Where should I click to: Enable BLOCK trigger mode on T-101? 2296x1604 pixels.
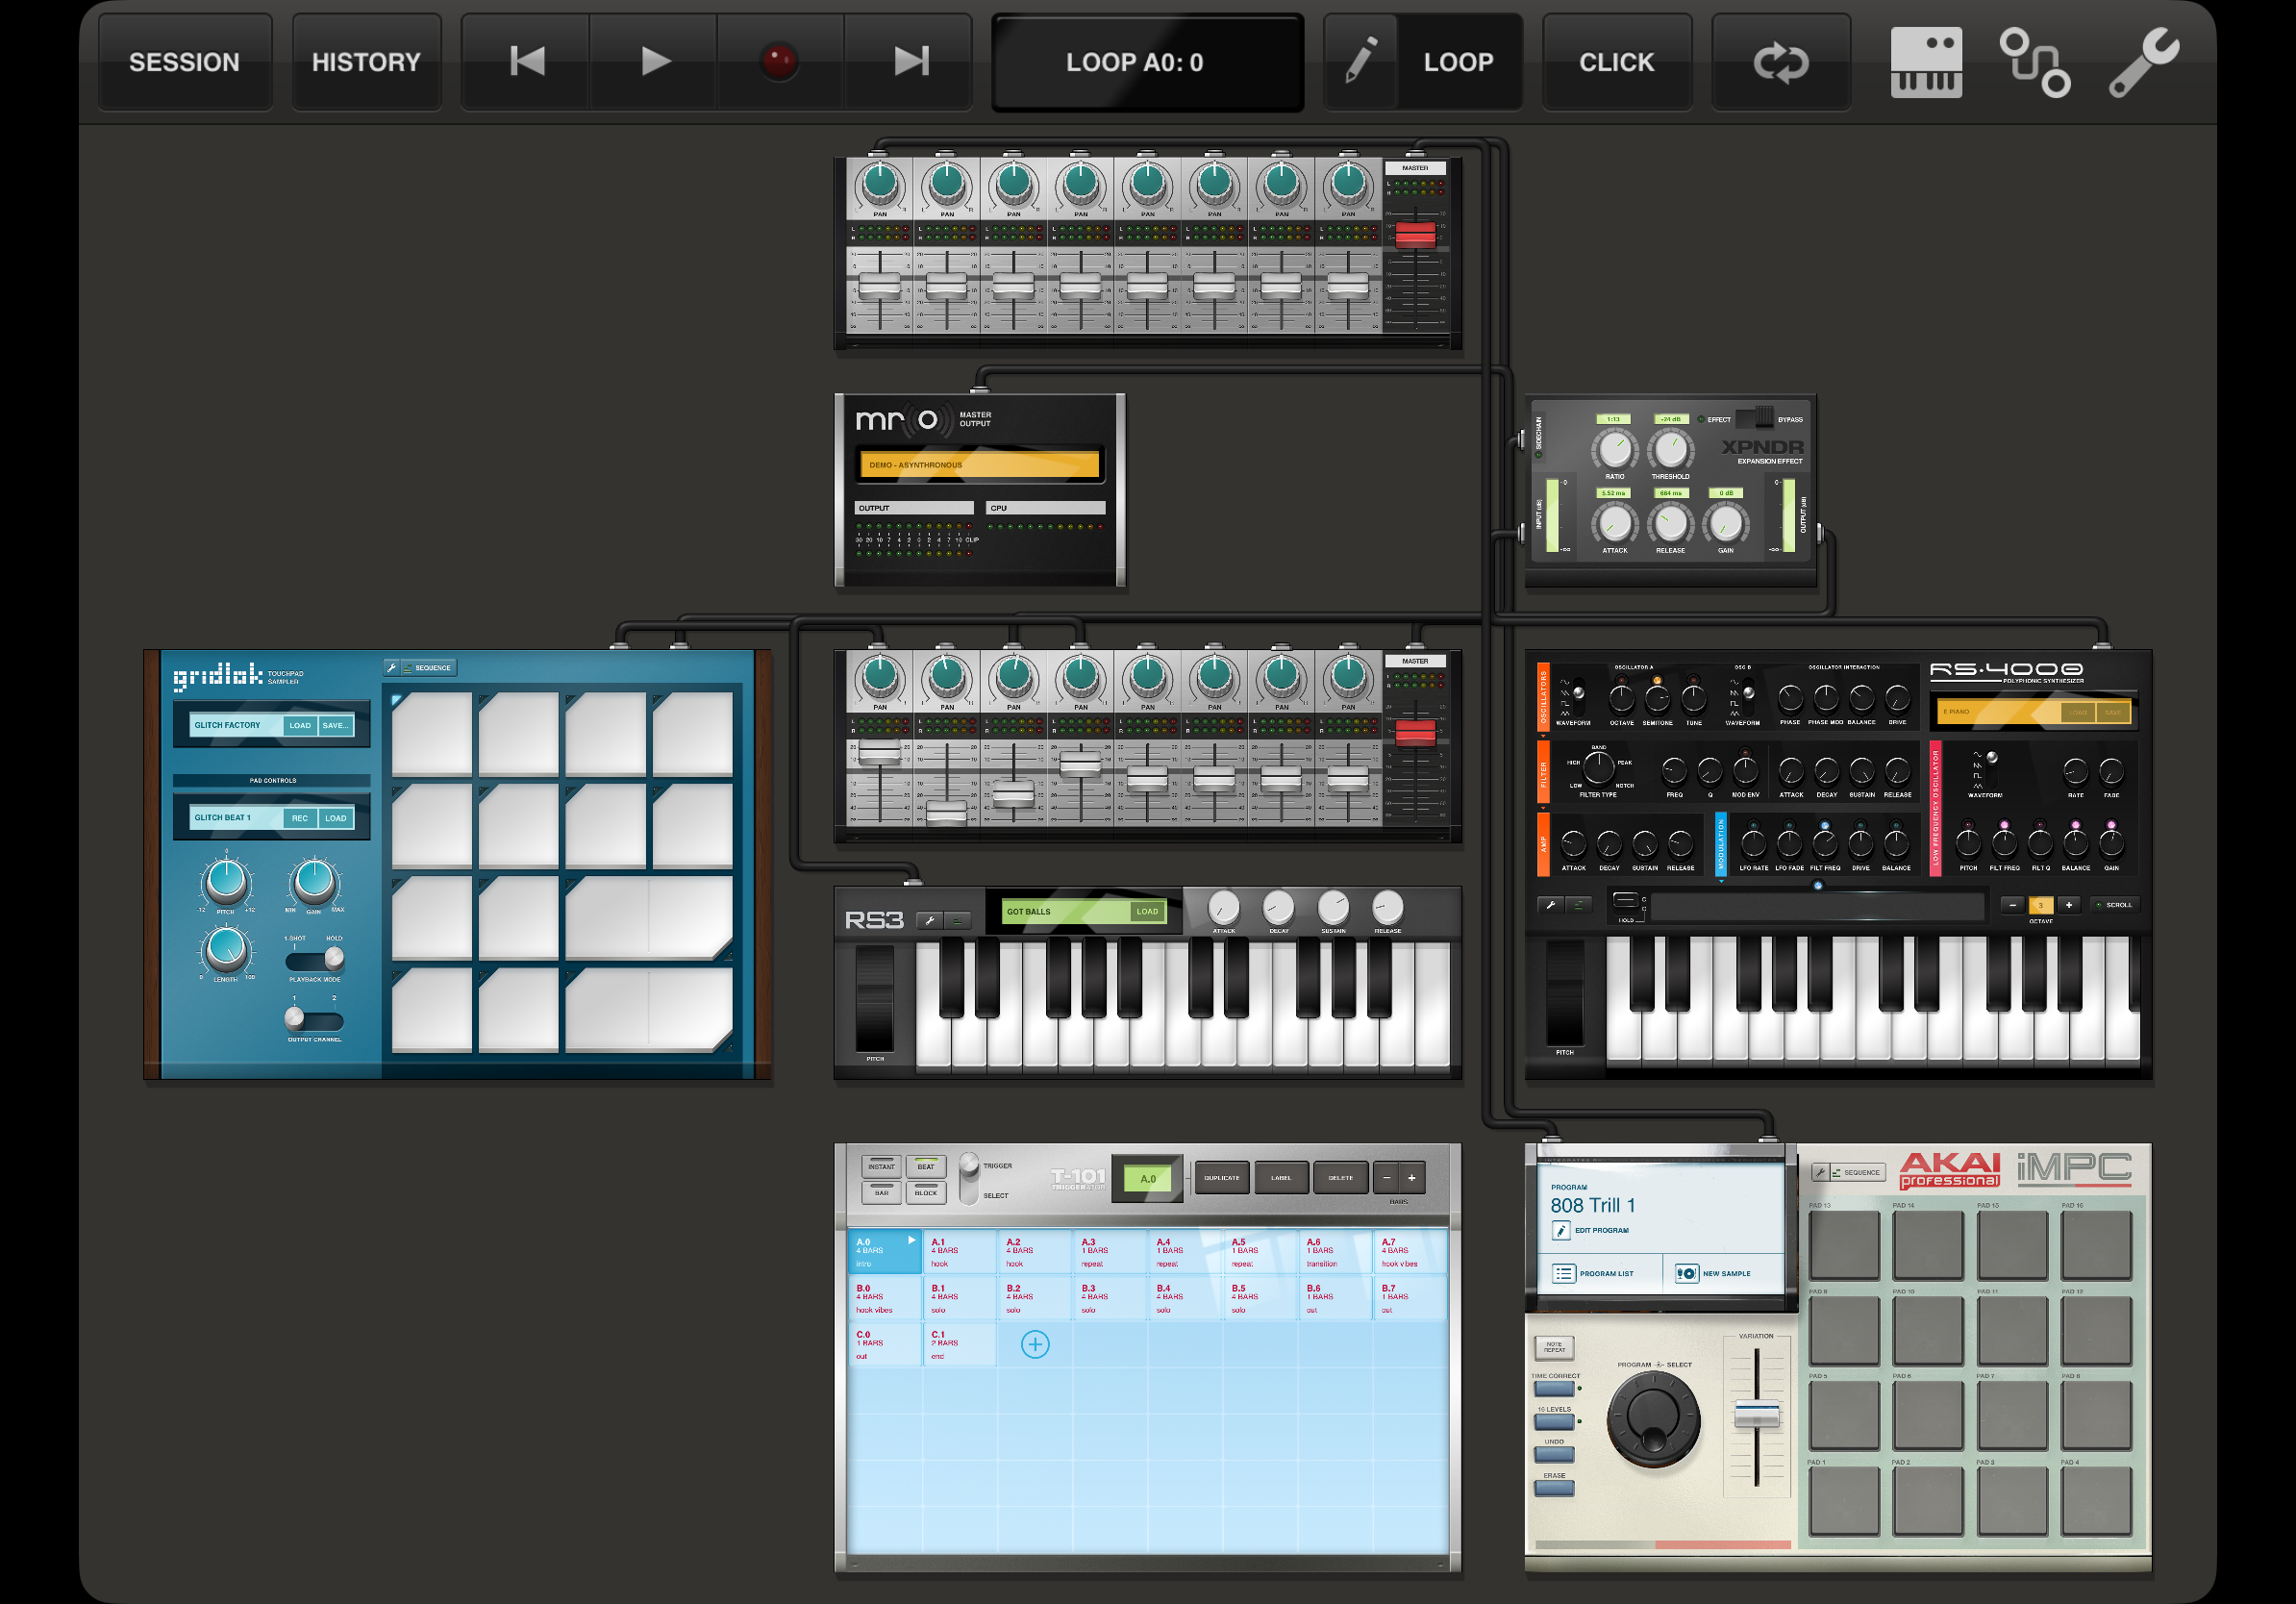pos(926,1191)
